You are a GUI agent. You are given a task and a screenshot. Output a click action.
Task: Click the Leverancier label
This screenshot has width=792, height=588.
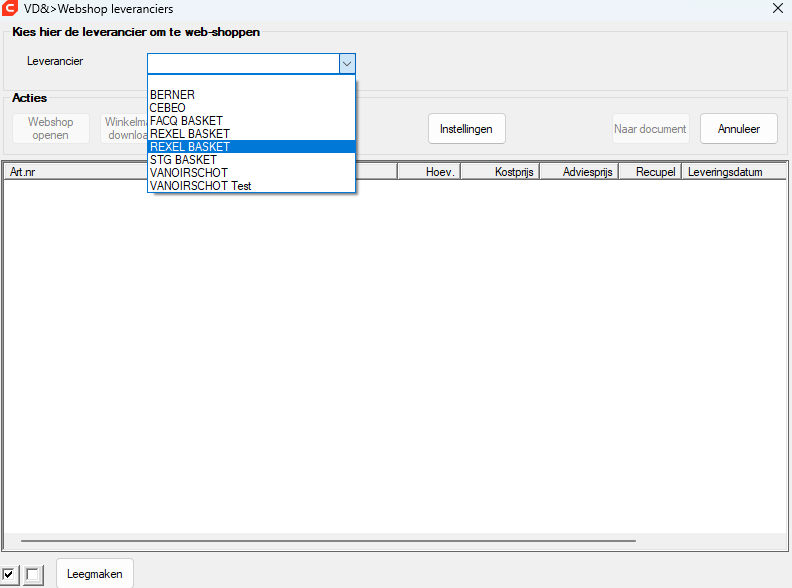point(55,61)
